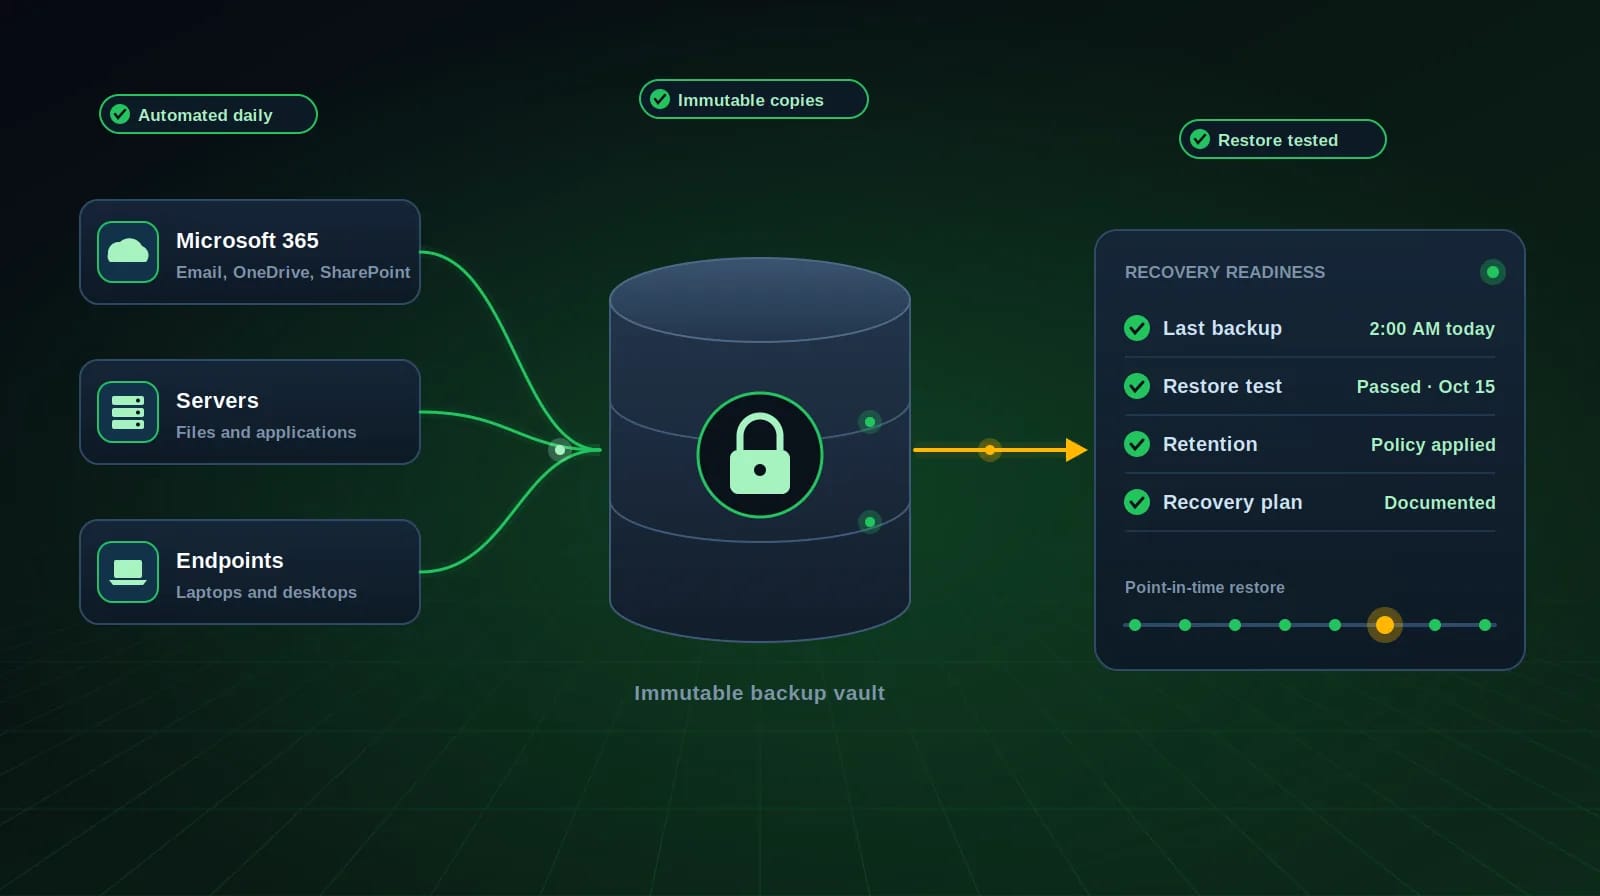The height and width of the screenshot is (896, 1600).
Task: Pick the last green point on restore timeline
Action: coord(1485,625)
